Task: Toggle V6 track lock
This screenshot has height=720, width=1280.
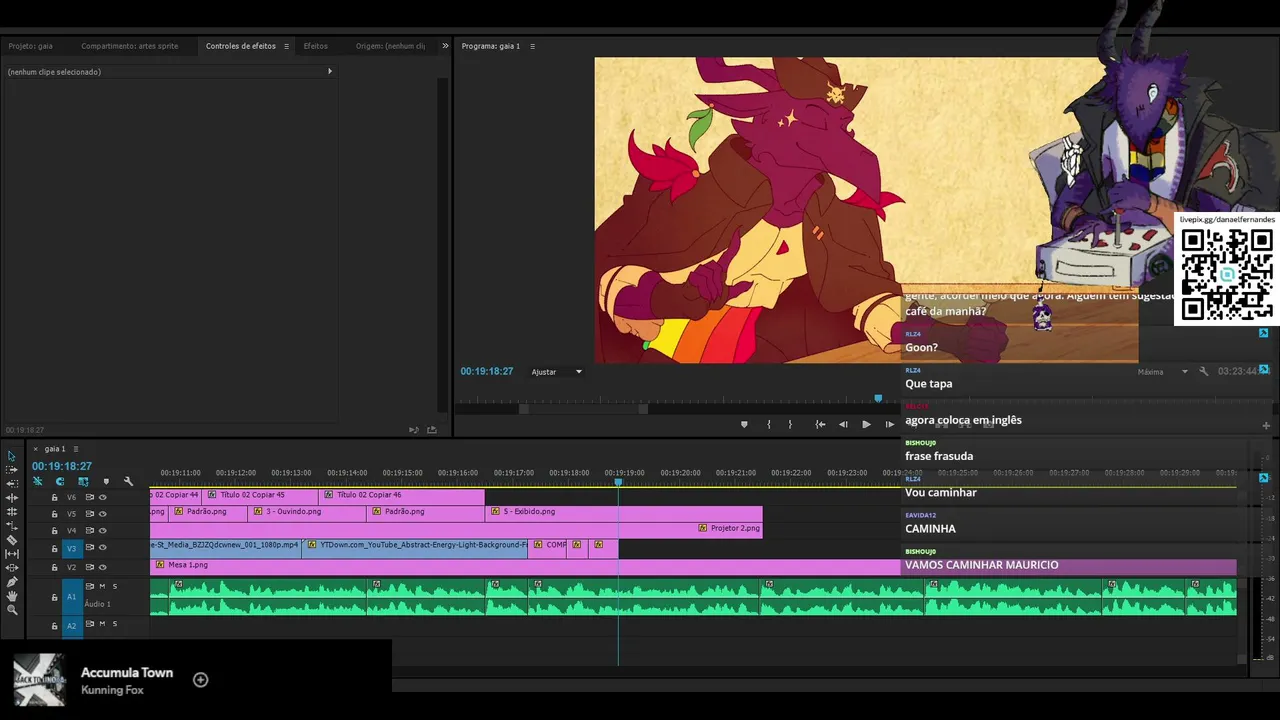Action: click(x=54, y=497)
